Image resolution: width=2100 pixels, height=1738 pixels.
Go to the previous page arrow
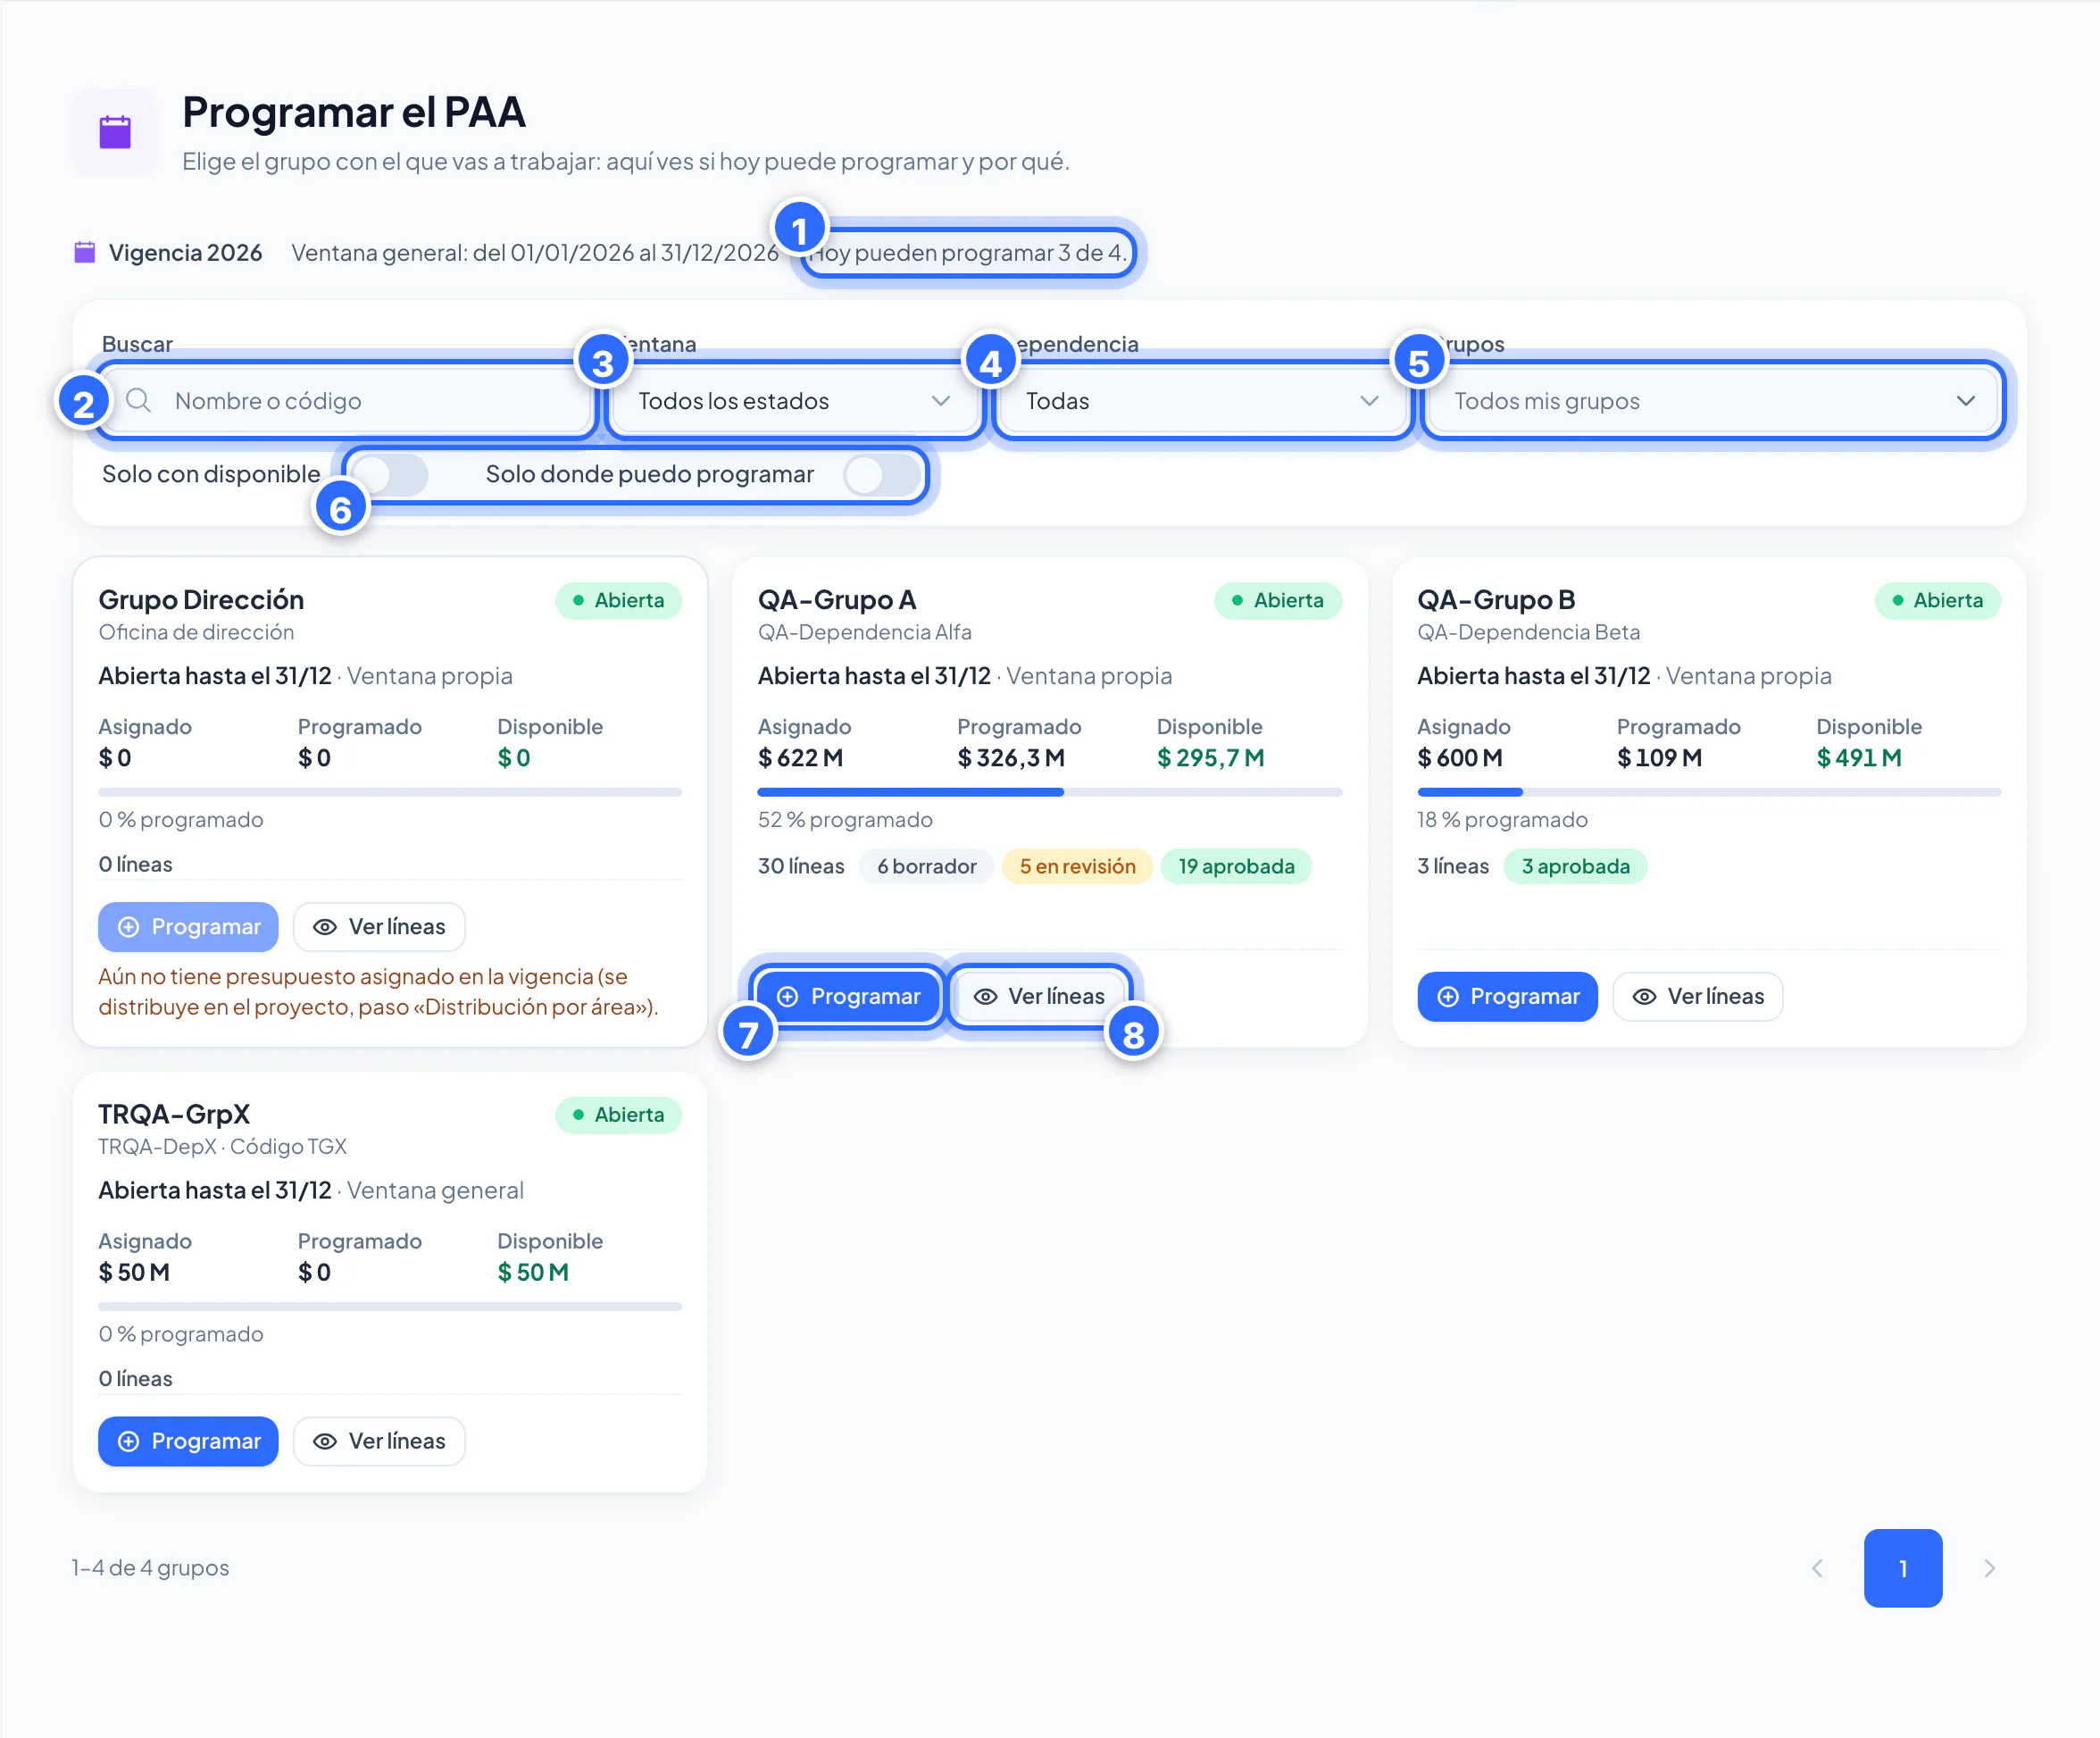1817,1568
